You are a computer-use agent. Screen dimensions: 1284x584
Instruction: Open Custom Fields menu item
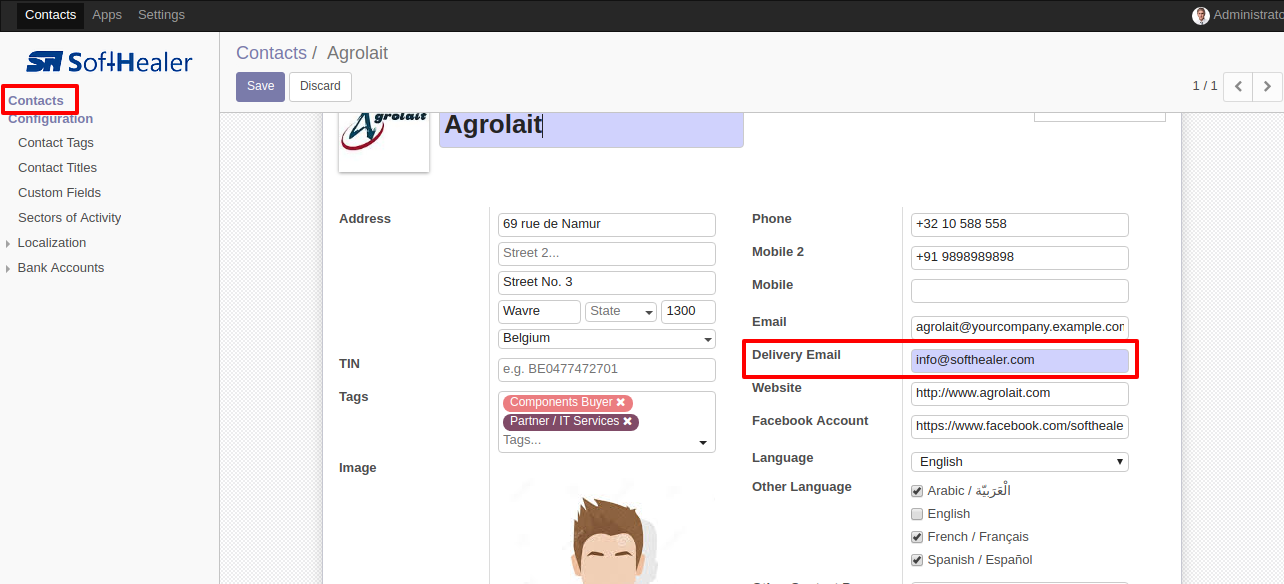(60, 193)
